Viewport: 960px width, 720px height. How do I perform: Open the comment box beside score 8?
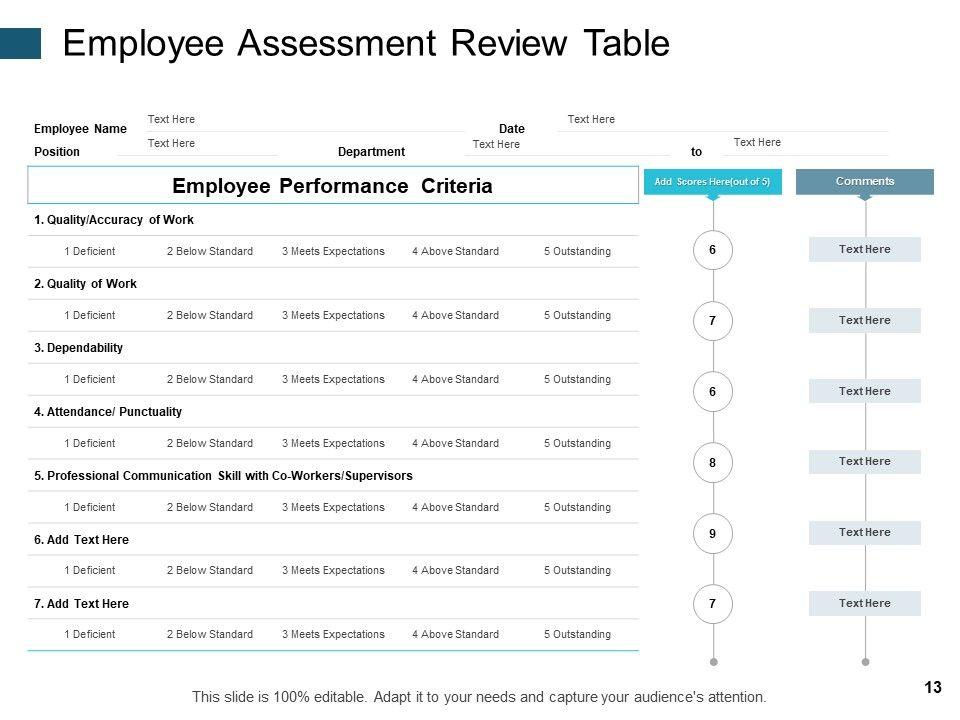[x=865, y=461]
